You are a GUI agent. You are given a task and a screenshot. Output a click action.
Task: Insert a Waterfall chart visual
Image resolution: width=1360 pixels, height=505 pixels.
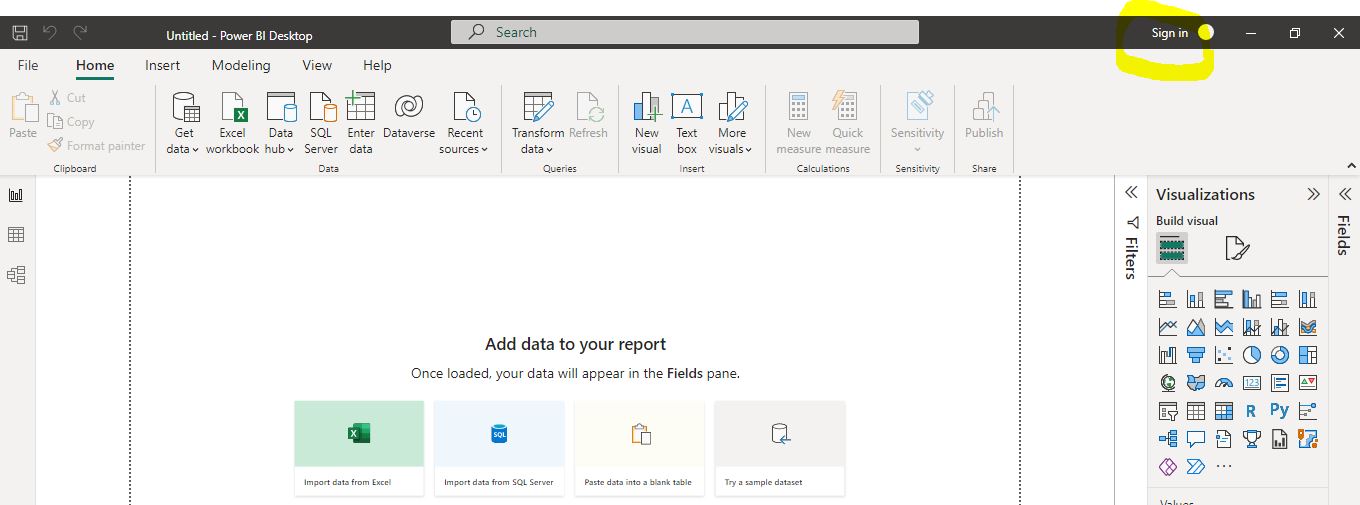point(1167,355)
